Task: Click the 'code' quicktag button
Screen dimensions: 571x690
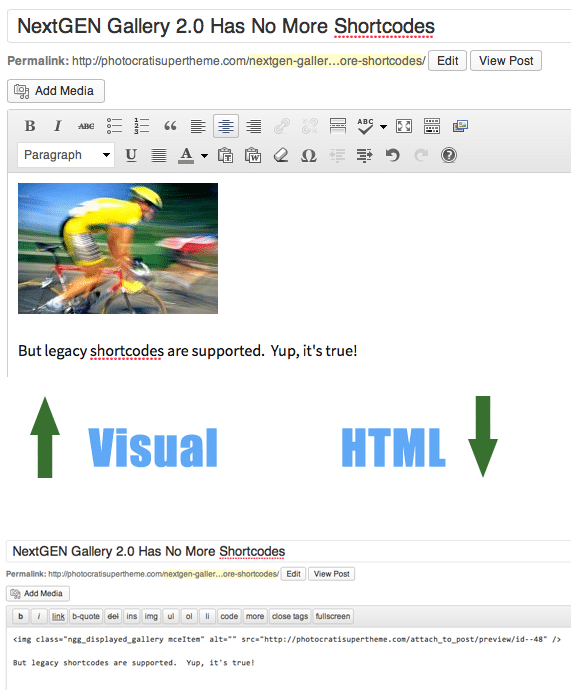Action: tap(229, 617)
